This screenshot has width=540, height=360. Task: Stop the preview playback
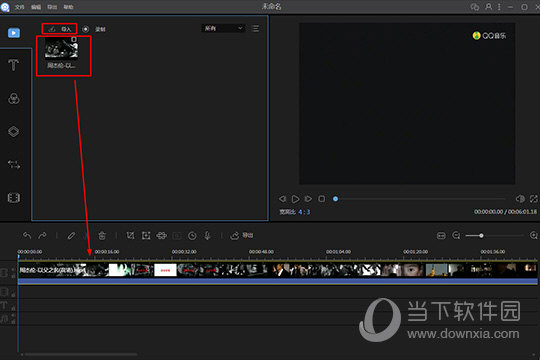pyautogui.click(x=321, y=199)
